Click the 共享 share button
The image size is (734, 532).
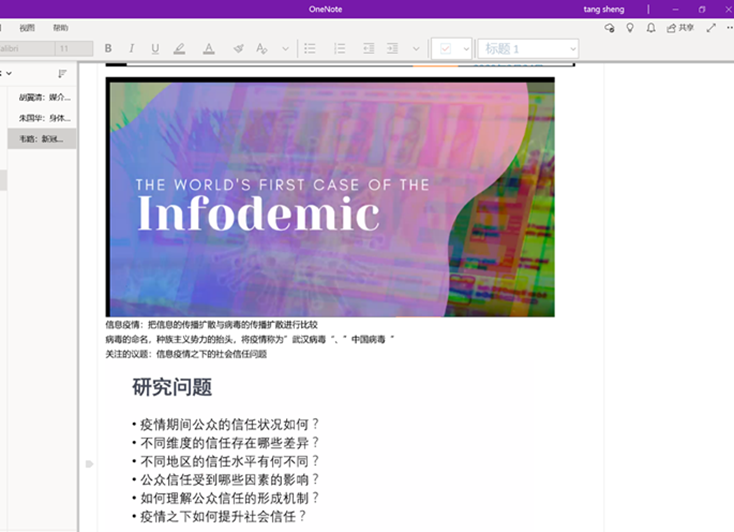[x=680, y=28]
